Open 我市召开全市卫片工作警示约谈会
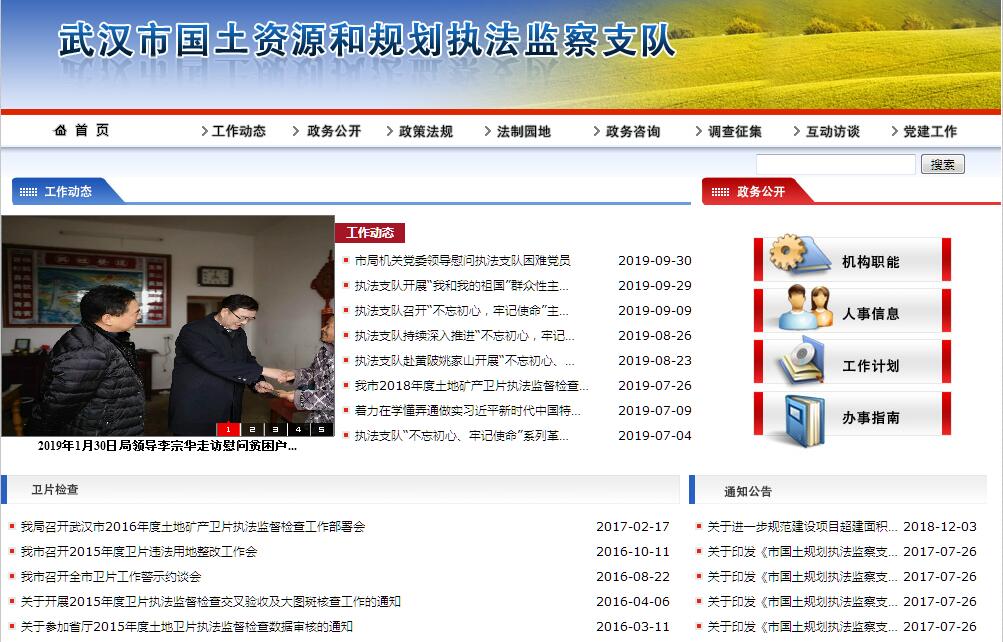The height and width of the screenshot is (642, 1003). pyautogui.click(x=111, y=576)
